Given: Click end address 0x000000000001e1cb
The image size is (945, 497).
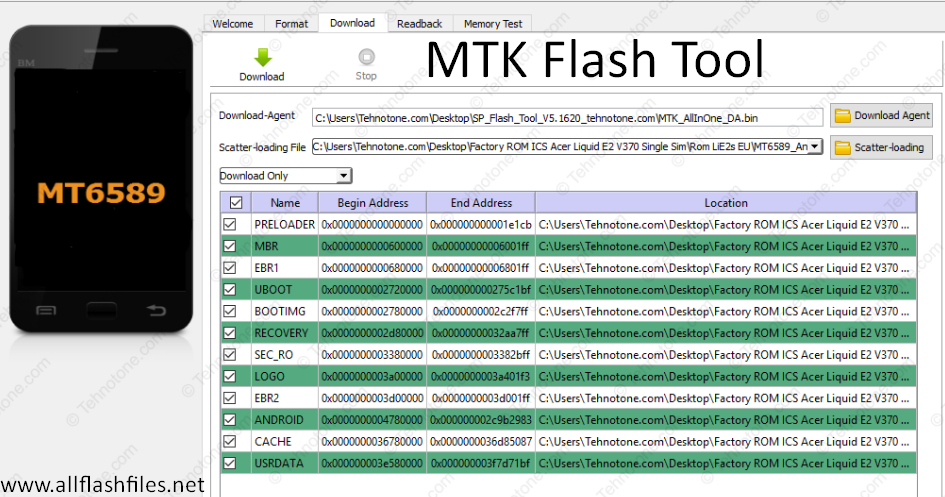Looking at the screenshot, I should 481,225.
